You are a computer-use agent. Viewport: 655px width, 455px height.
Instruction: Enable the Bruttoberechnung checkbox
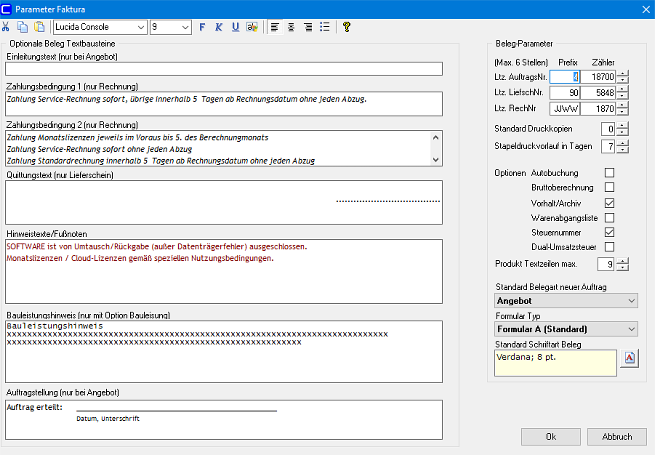609,187
